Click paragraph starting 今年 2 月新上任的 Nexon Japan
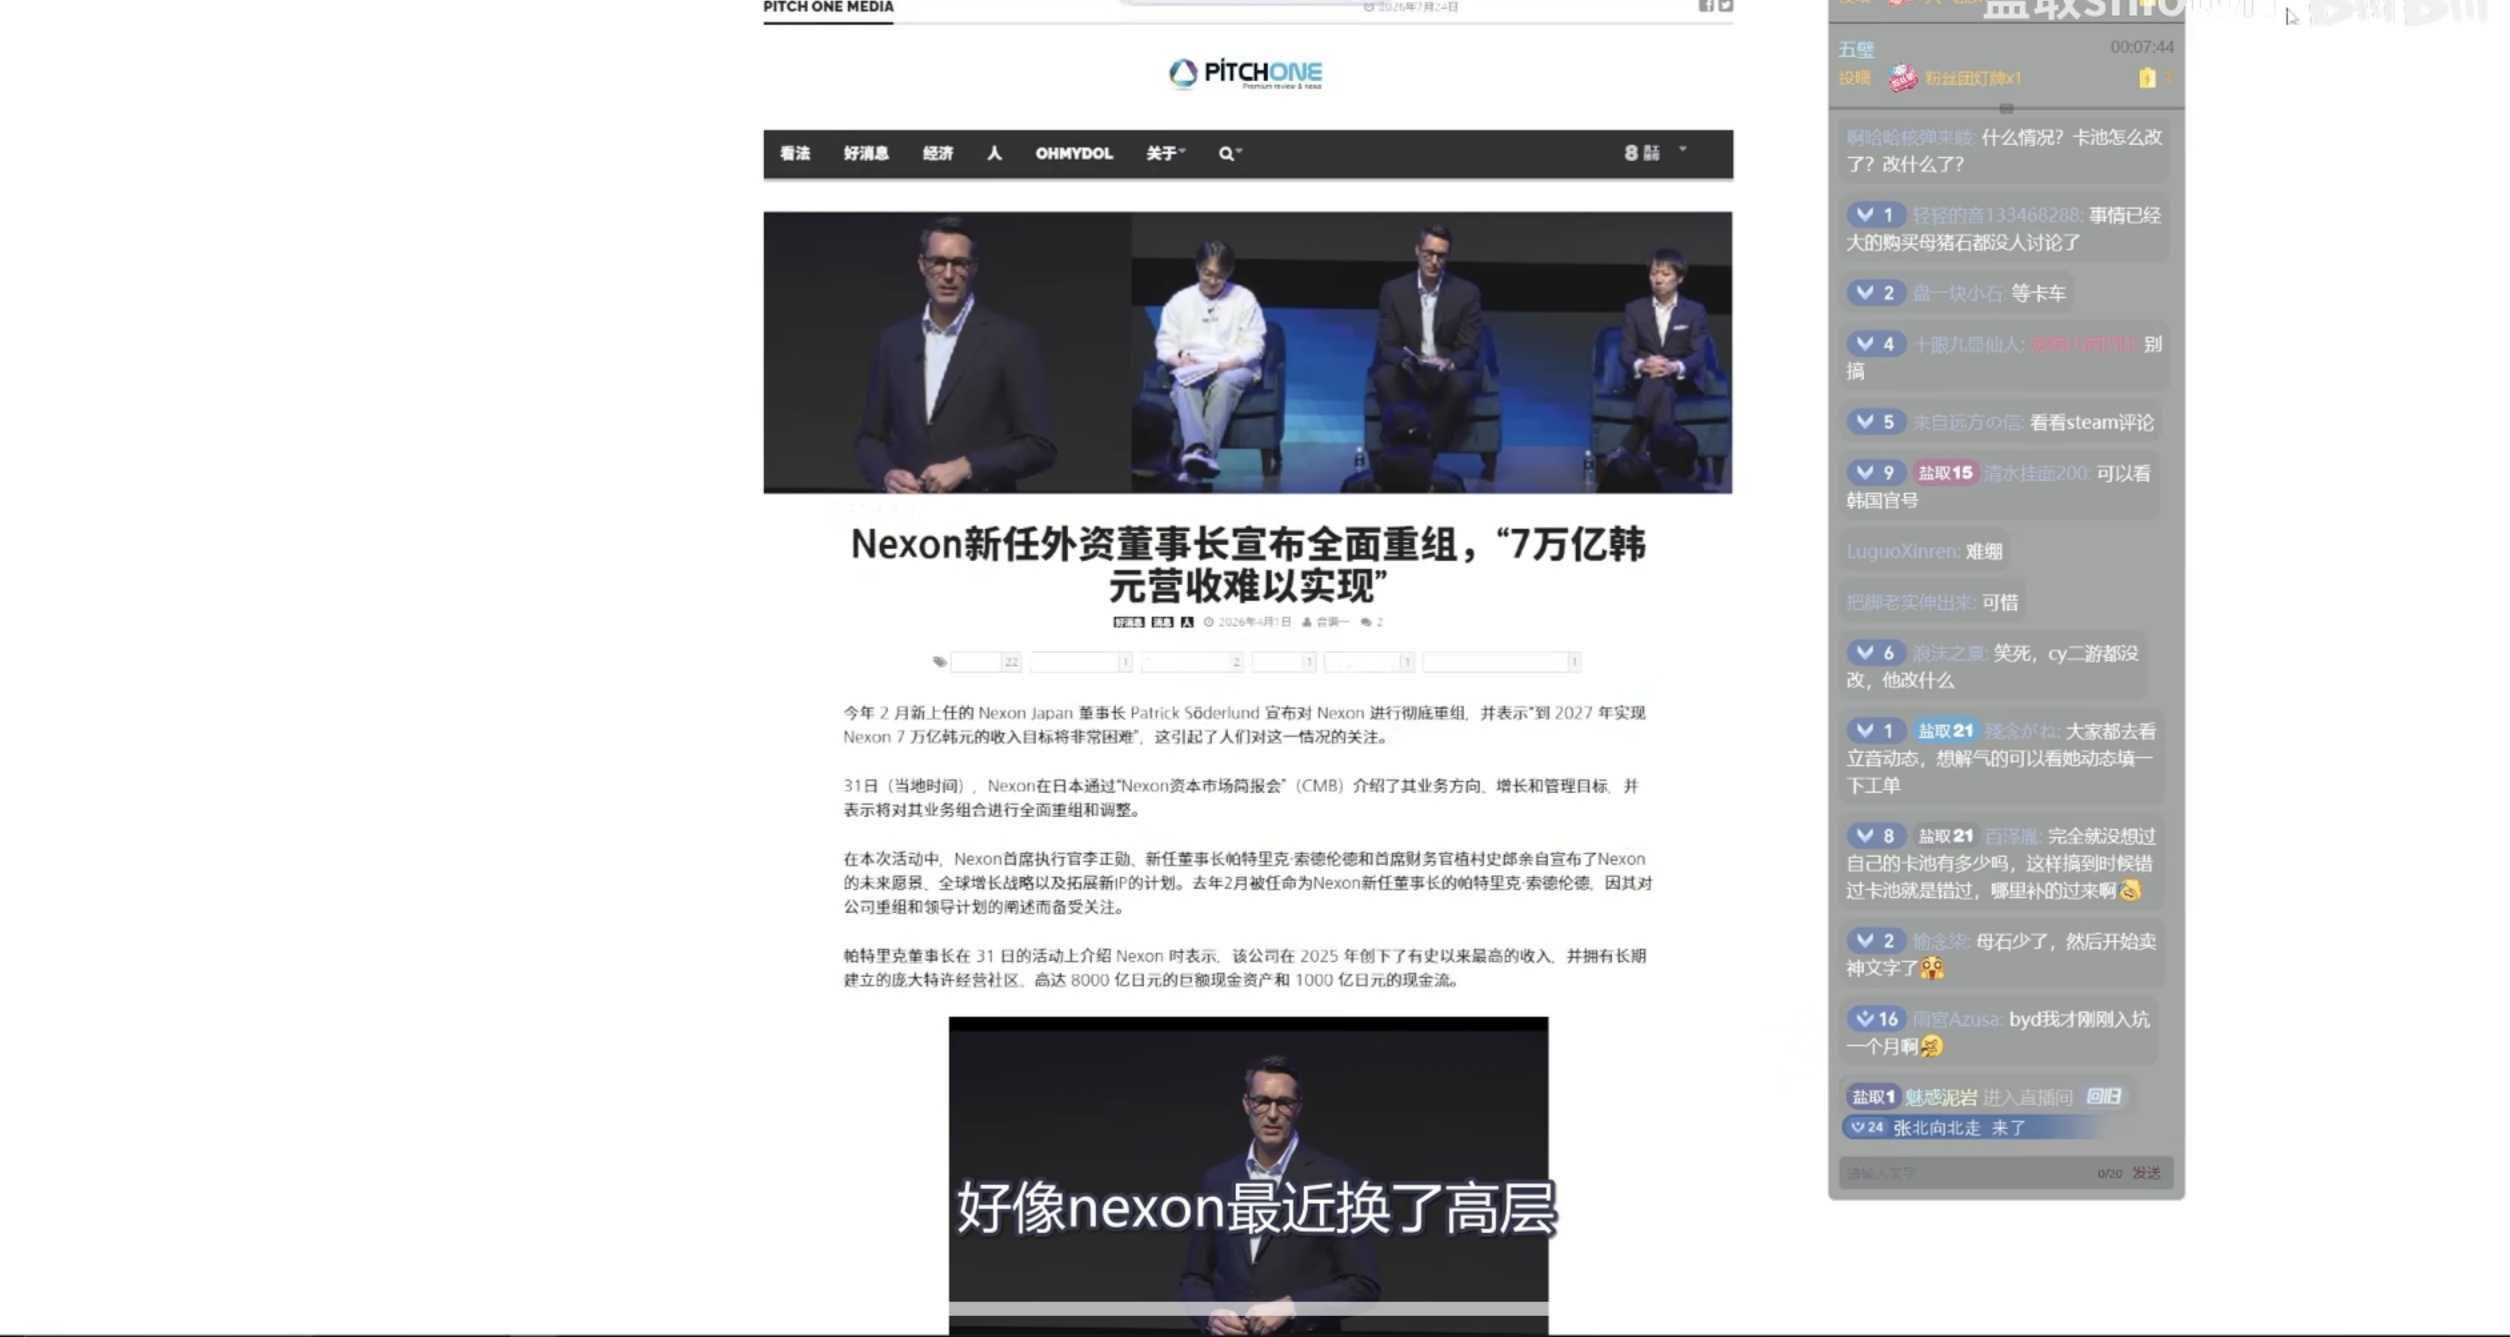This screenshot has width=2510, height=1337. 1245,725
